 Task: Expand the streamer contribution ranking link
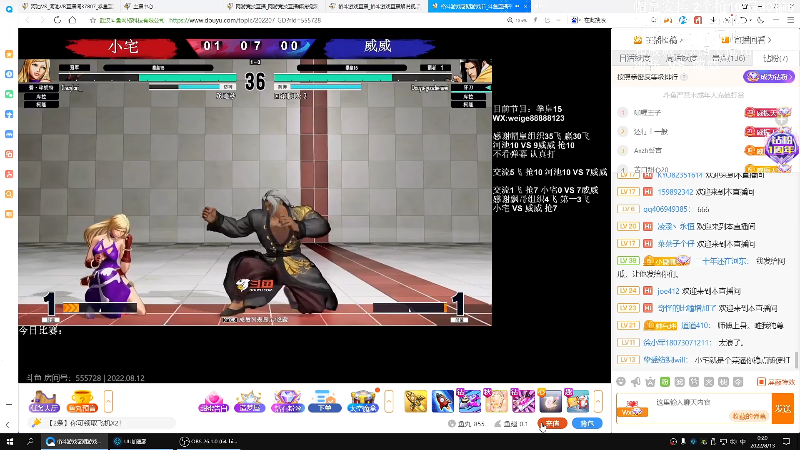point(659,40)
